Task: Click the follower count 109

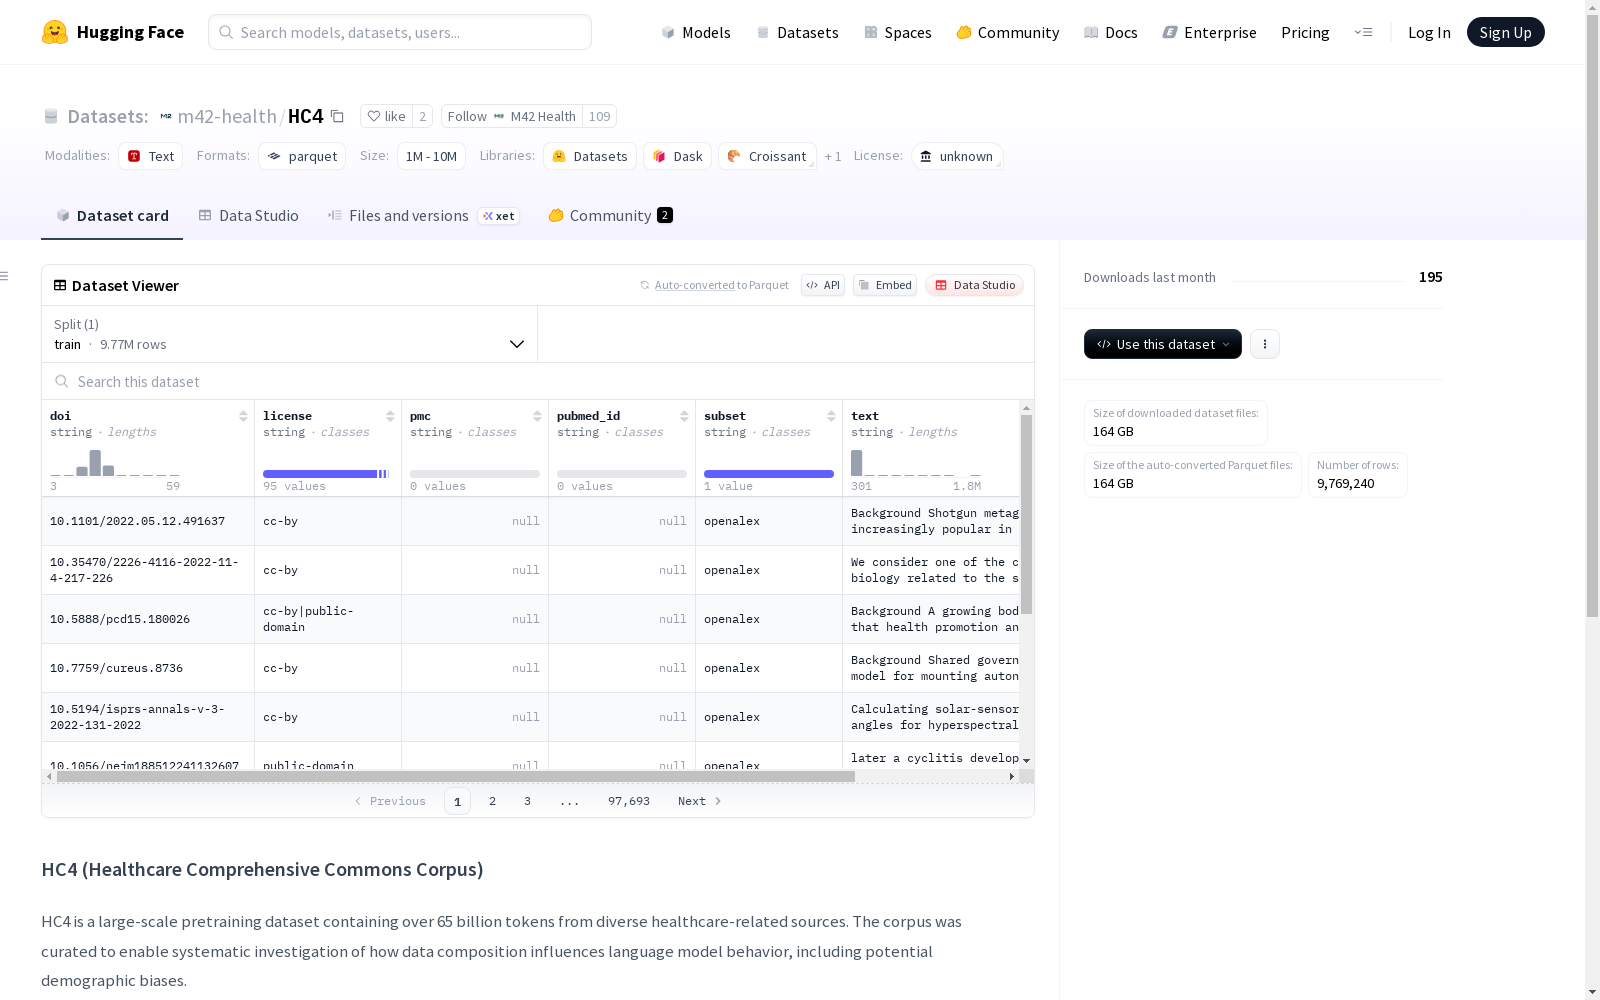Action: (600, 116)
